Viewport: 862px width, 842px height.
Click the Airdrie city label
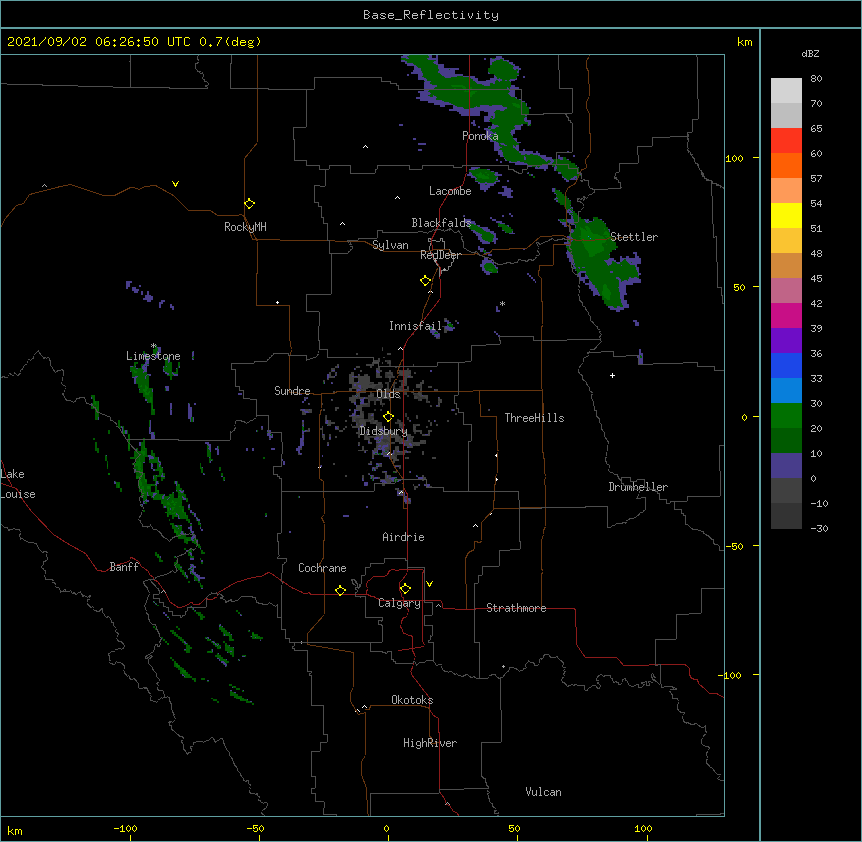click(403, 537)
